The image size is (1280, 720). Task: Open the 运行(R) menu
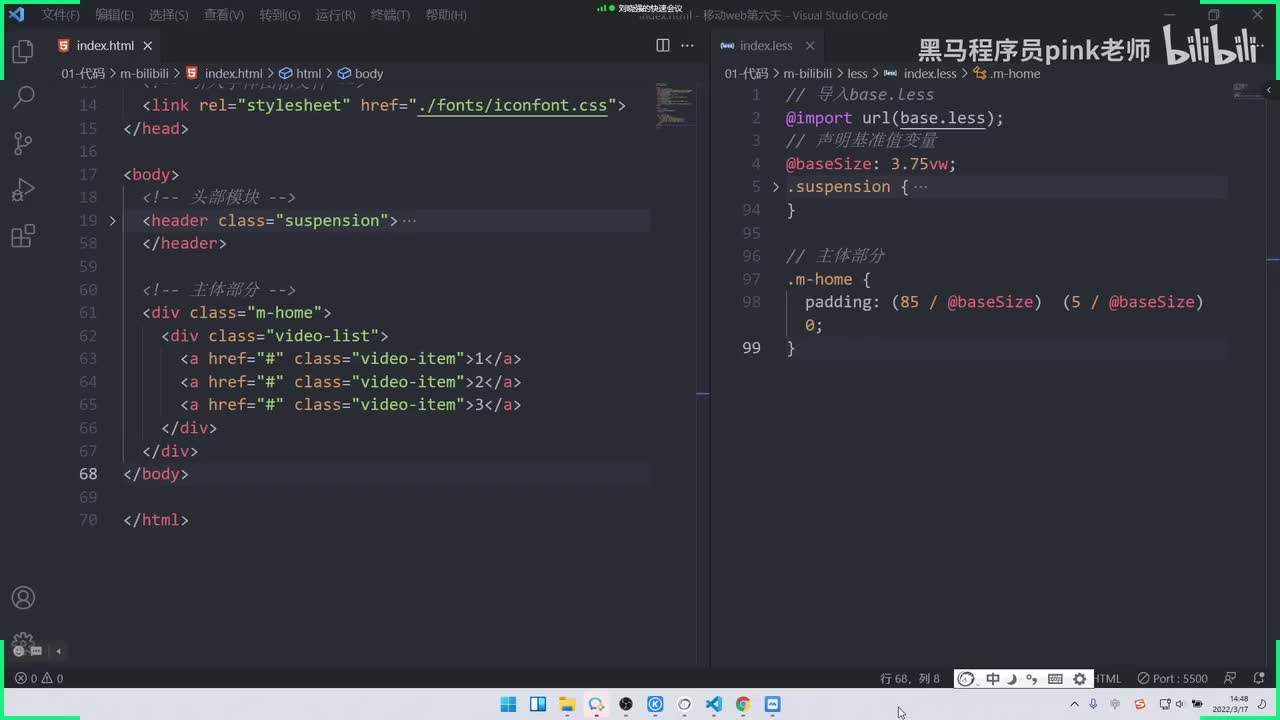pyautogui.click(x=335, y=15)
